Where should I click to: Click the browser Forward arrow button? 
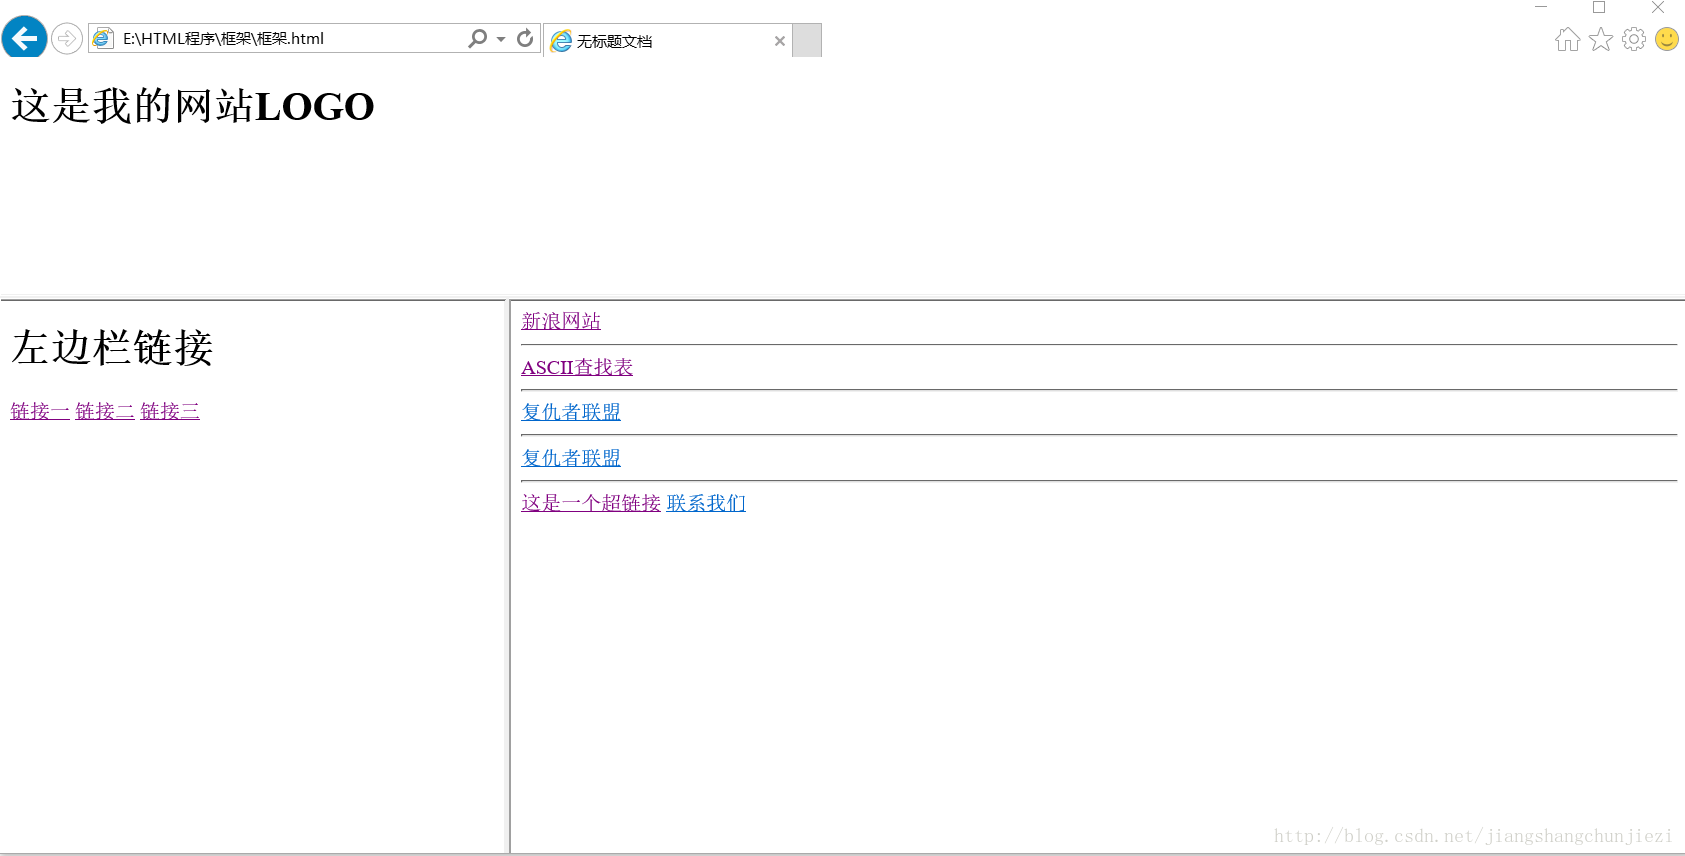click(x=66, y=39)
